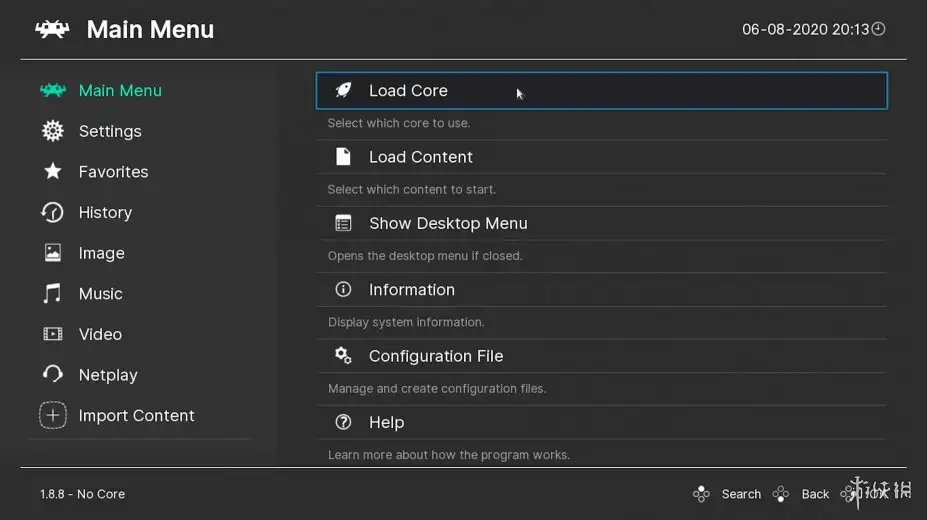Image resolution: width=927 pixels, height=520 pixels.
Task: Click the Music note icon
Action: click(52, 294)
